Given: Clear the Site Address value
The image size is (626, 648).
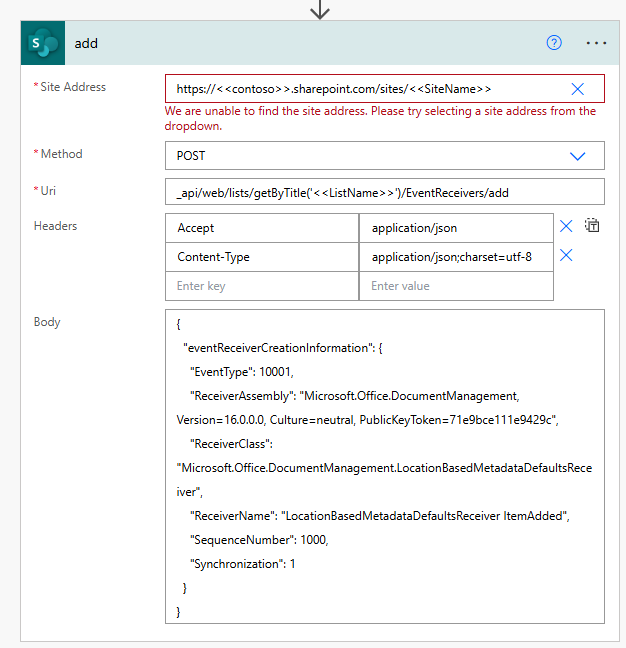Looking at the screenshot, I should (x=577, y=89).
